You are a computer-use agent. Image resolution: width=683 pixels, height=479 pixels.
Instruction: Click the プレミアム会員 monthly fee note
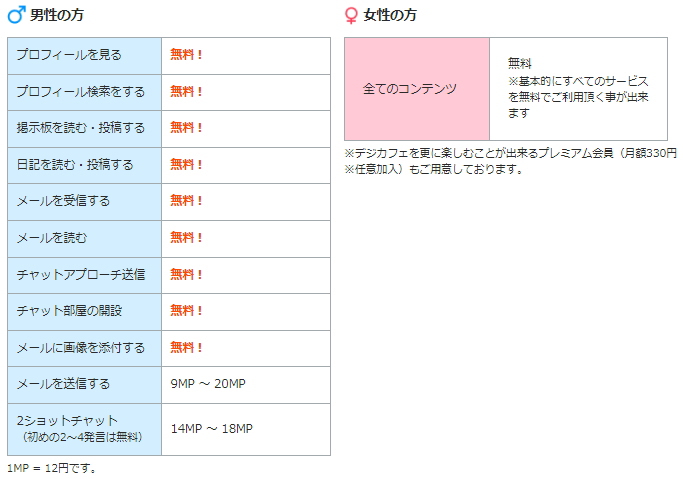point(511,161)
